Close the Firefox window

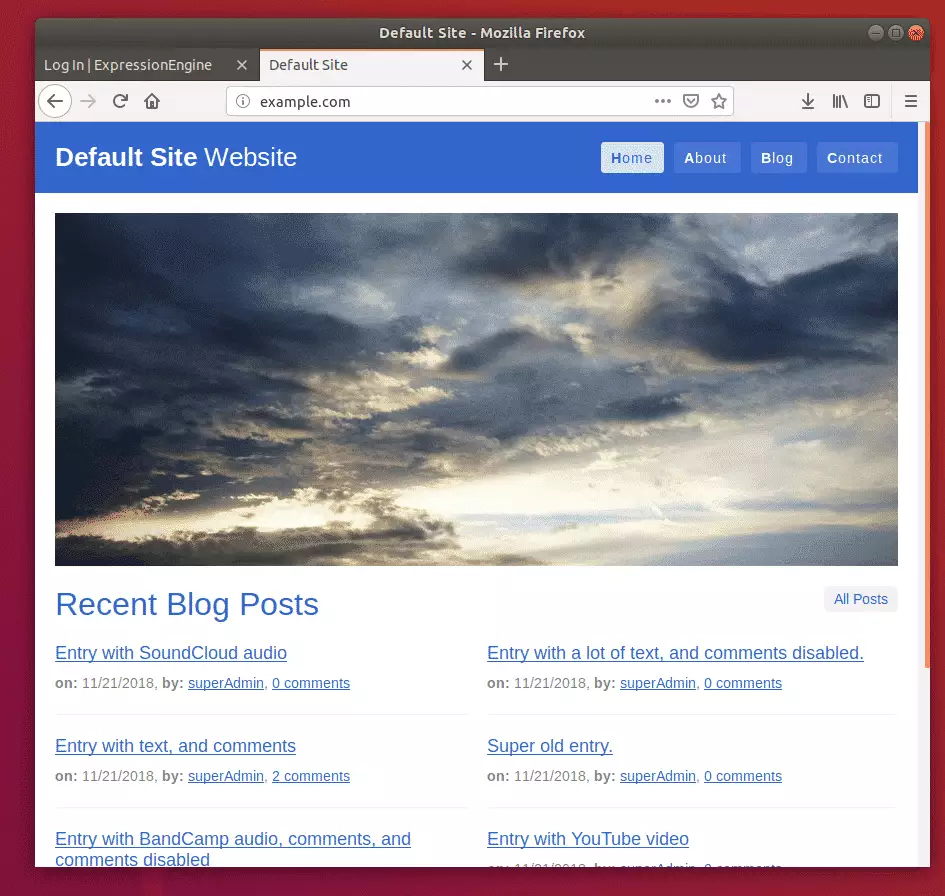[x=916, y=33]
